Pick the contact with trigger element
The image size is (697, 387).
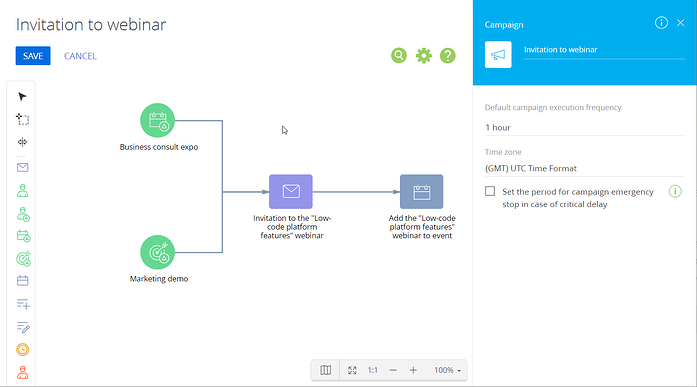pos(23,214)
